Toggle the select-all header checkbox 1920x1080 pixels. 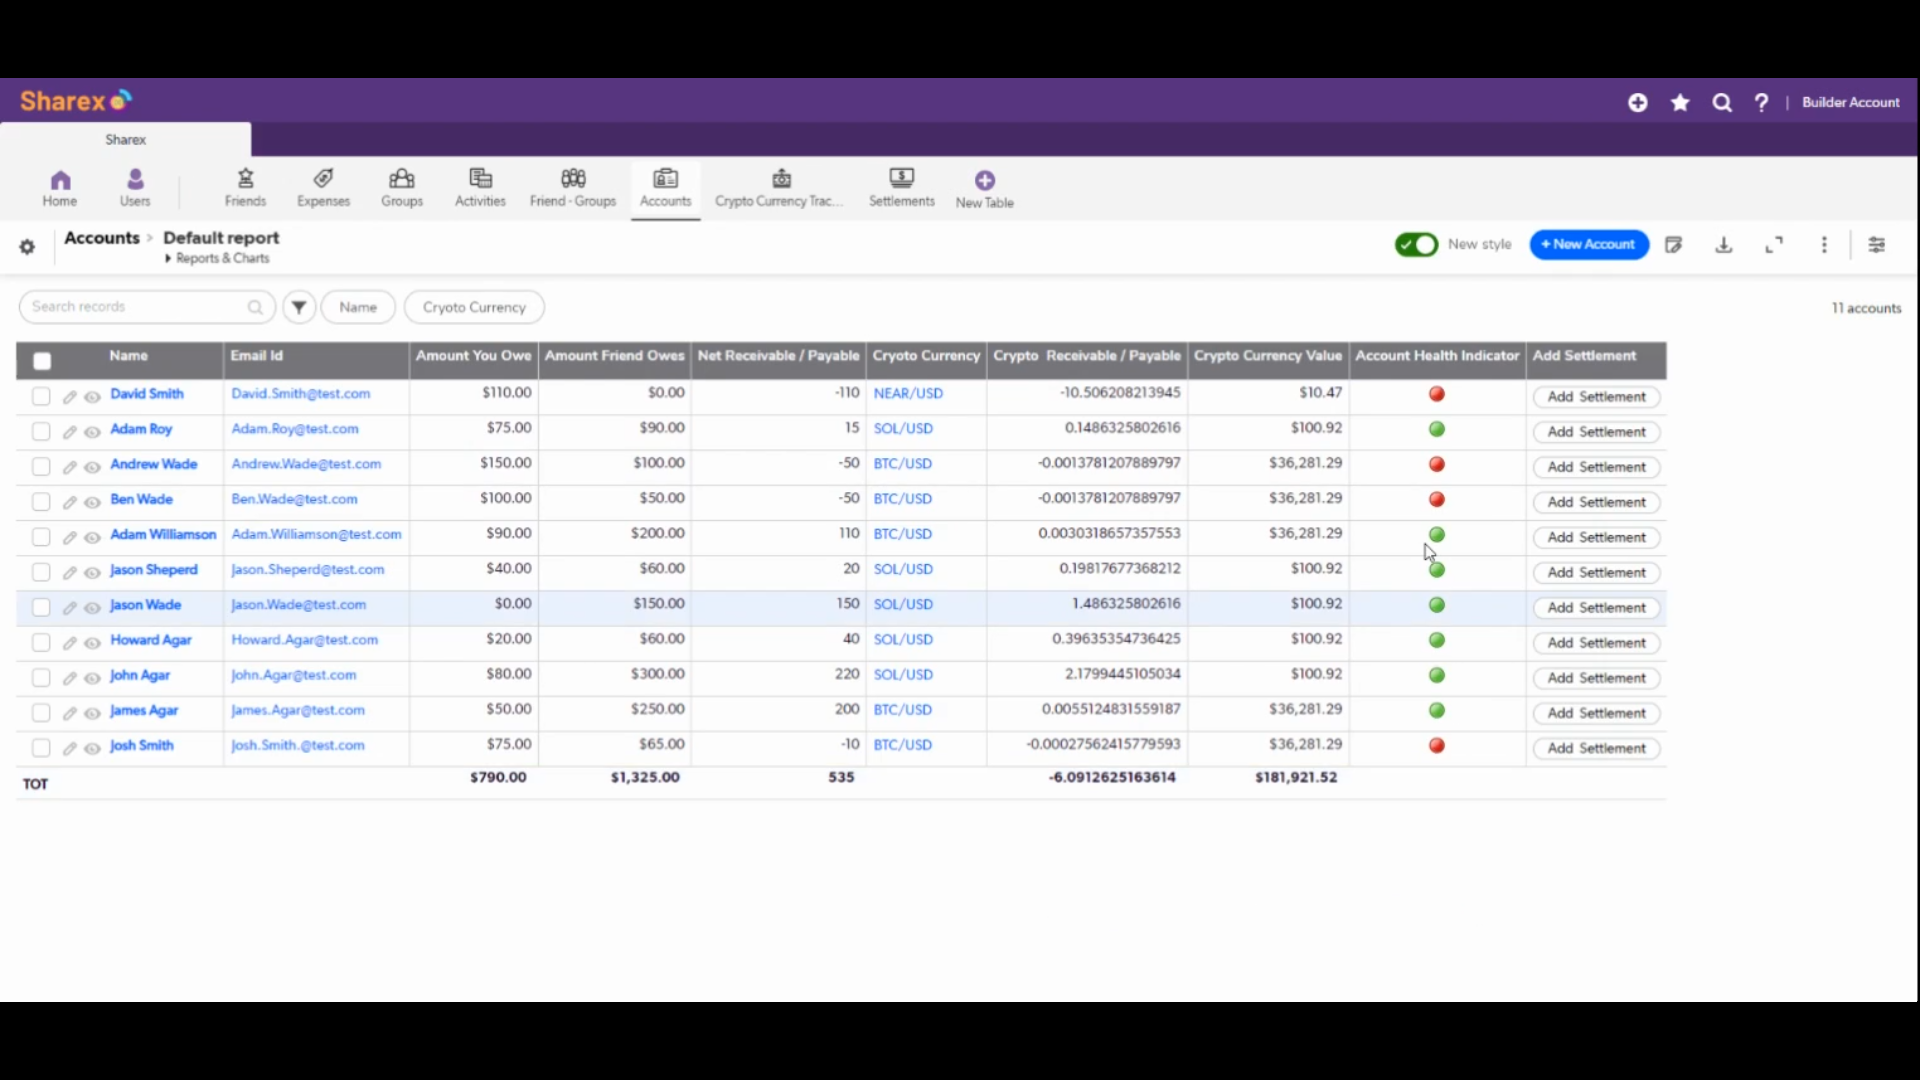(x=42, y=361)
